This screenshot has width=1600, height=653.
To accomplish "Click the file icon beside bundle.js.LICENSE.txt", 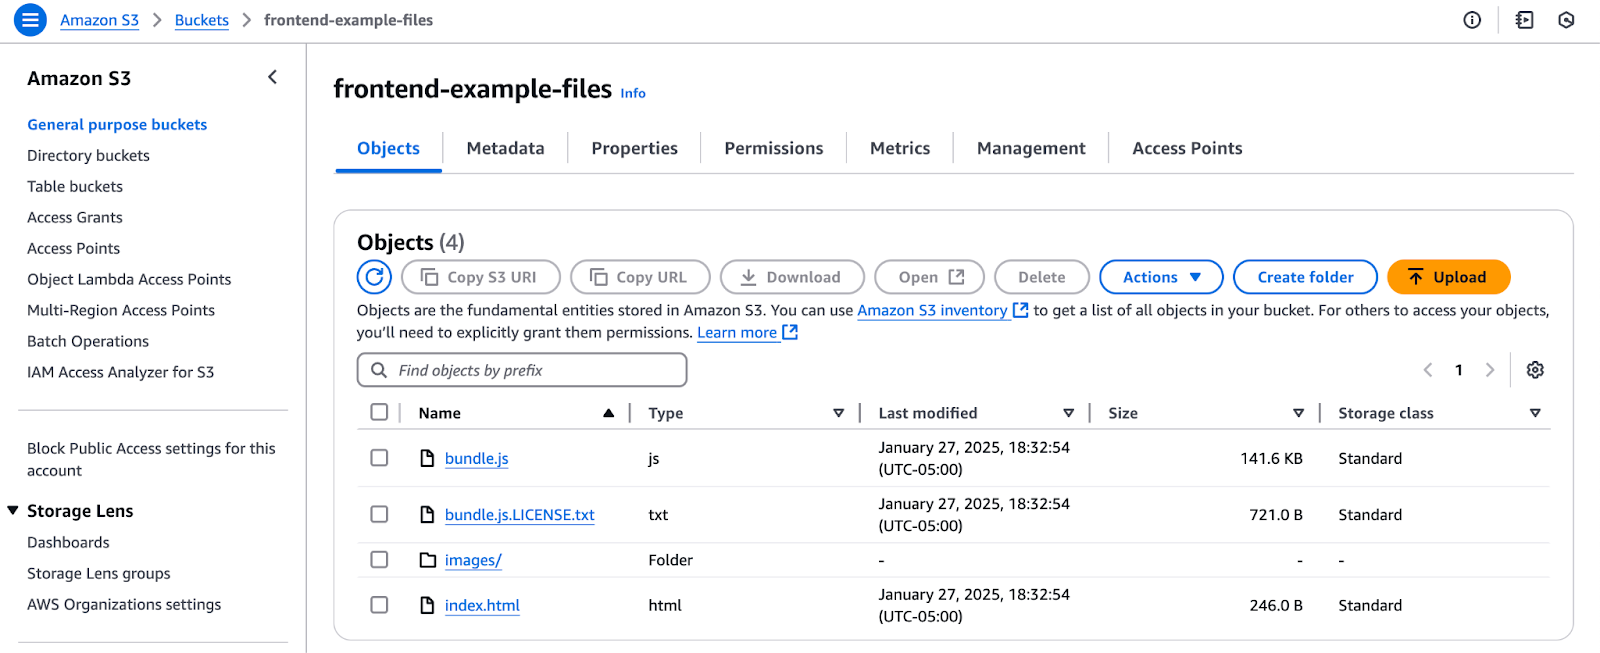I will click(427, 514).
